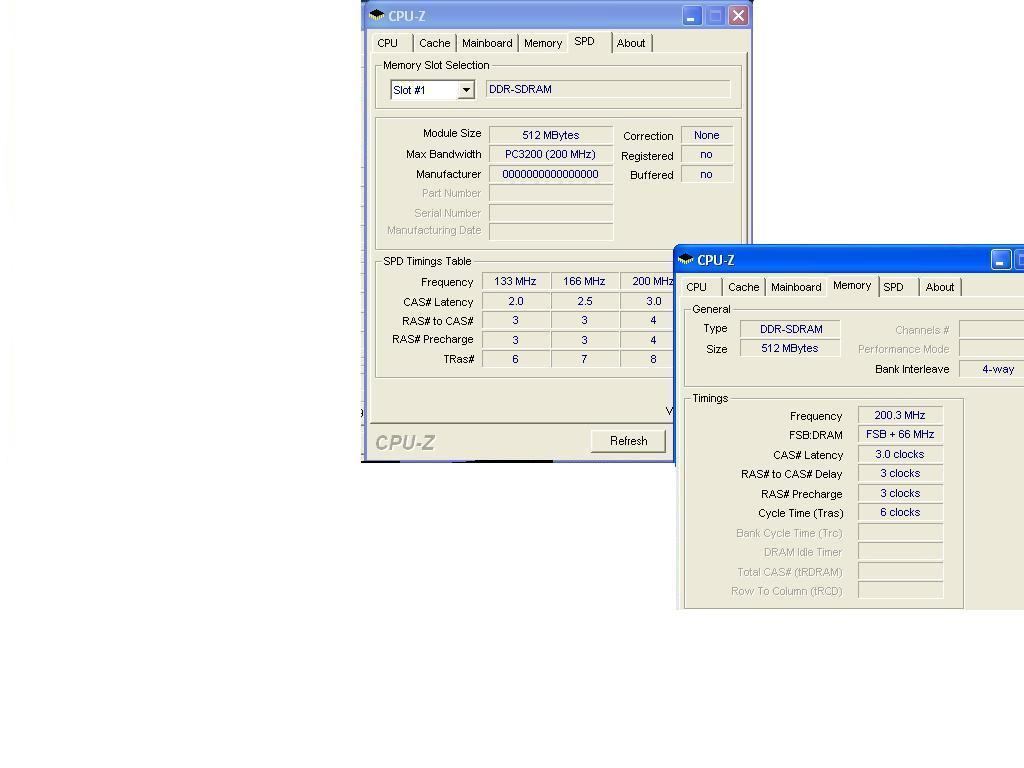Click the Memory Size value 512 MBytes
The width and height of the screenshot is (1024, 768).
click(x=790, y=348)
